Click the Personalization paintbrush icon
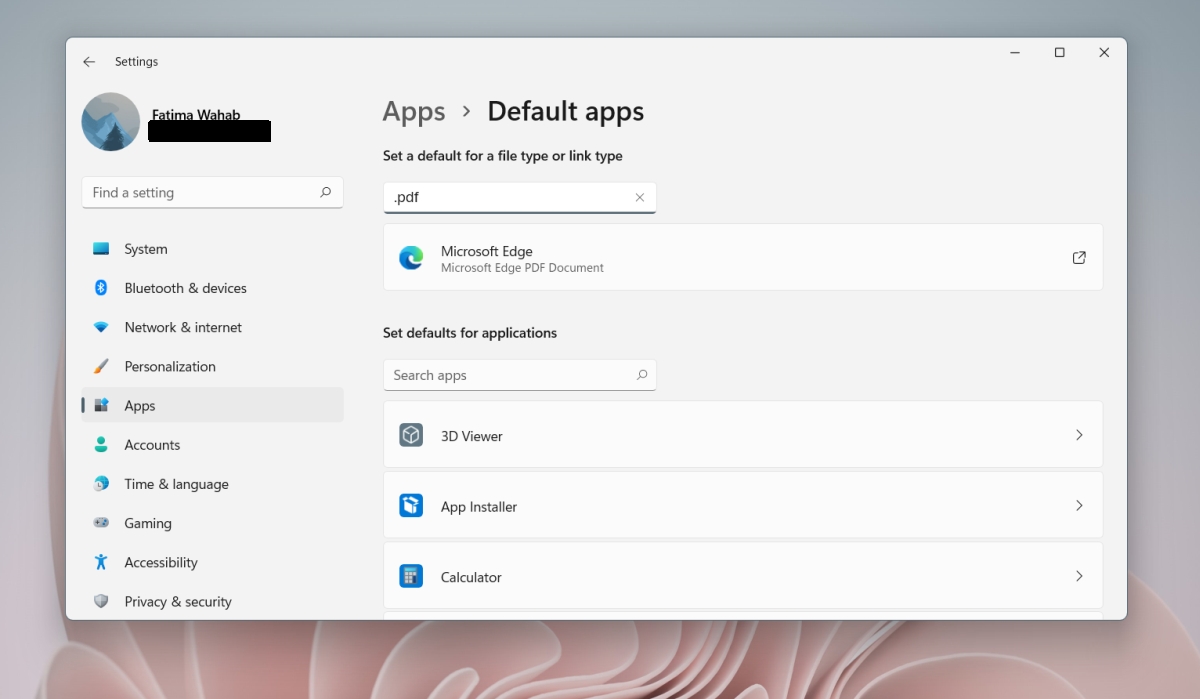Image resolution: width=1200 pixels, height=699 pixels. tap(101, 366)
